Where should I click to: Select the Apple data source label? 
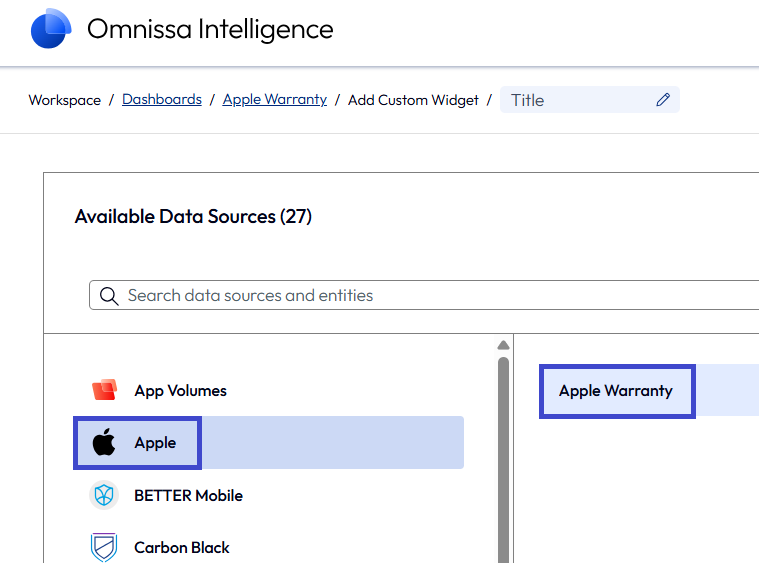point(155,442)
